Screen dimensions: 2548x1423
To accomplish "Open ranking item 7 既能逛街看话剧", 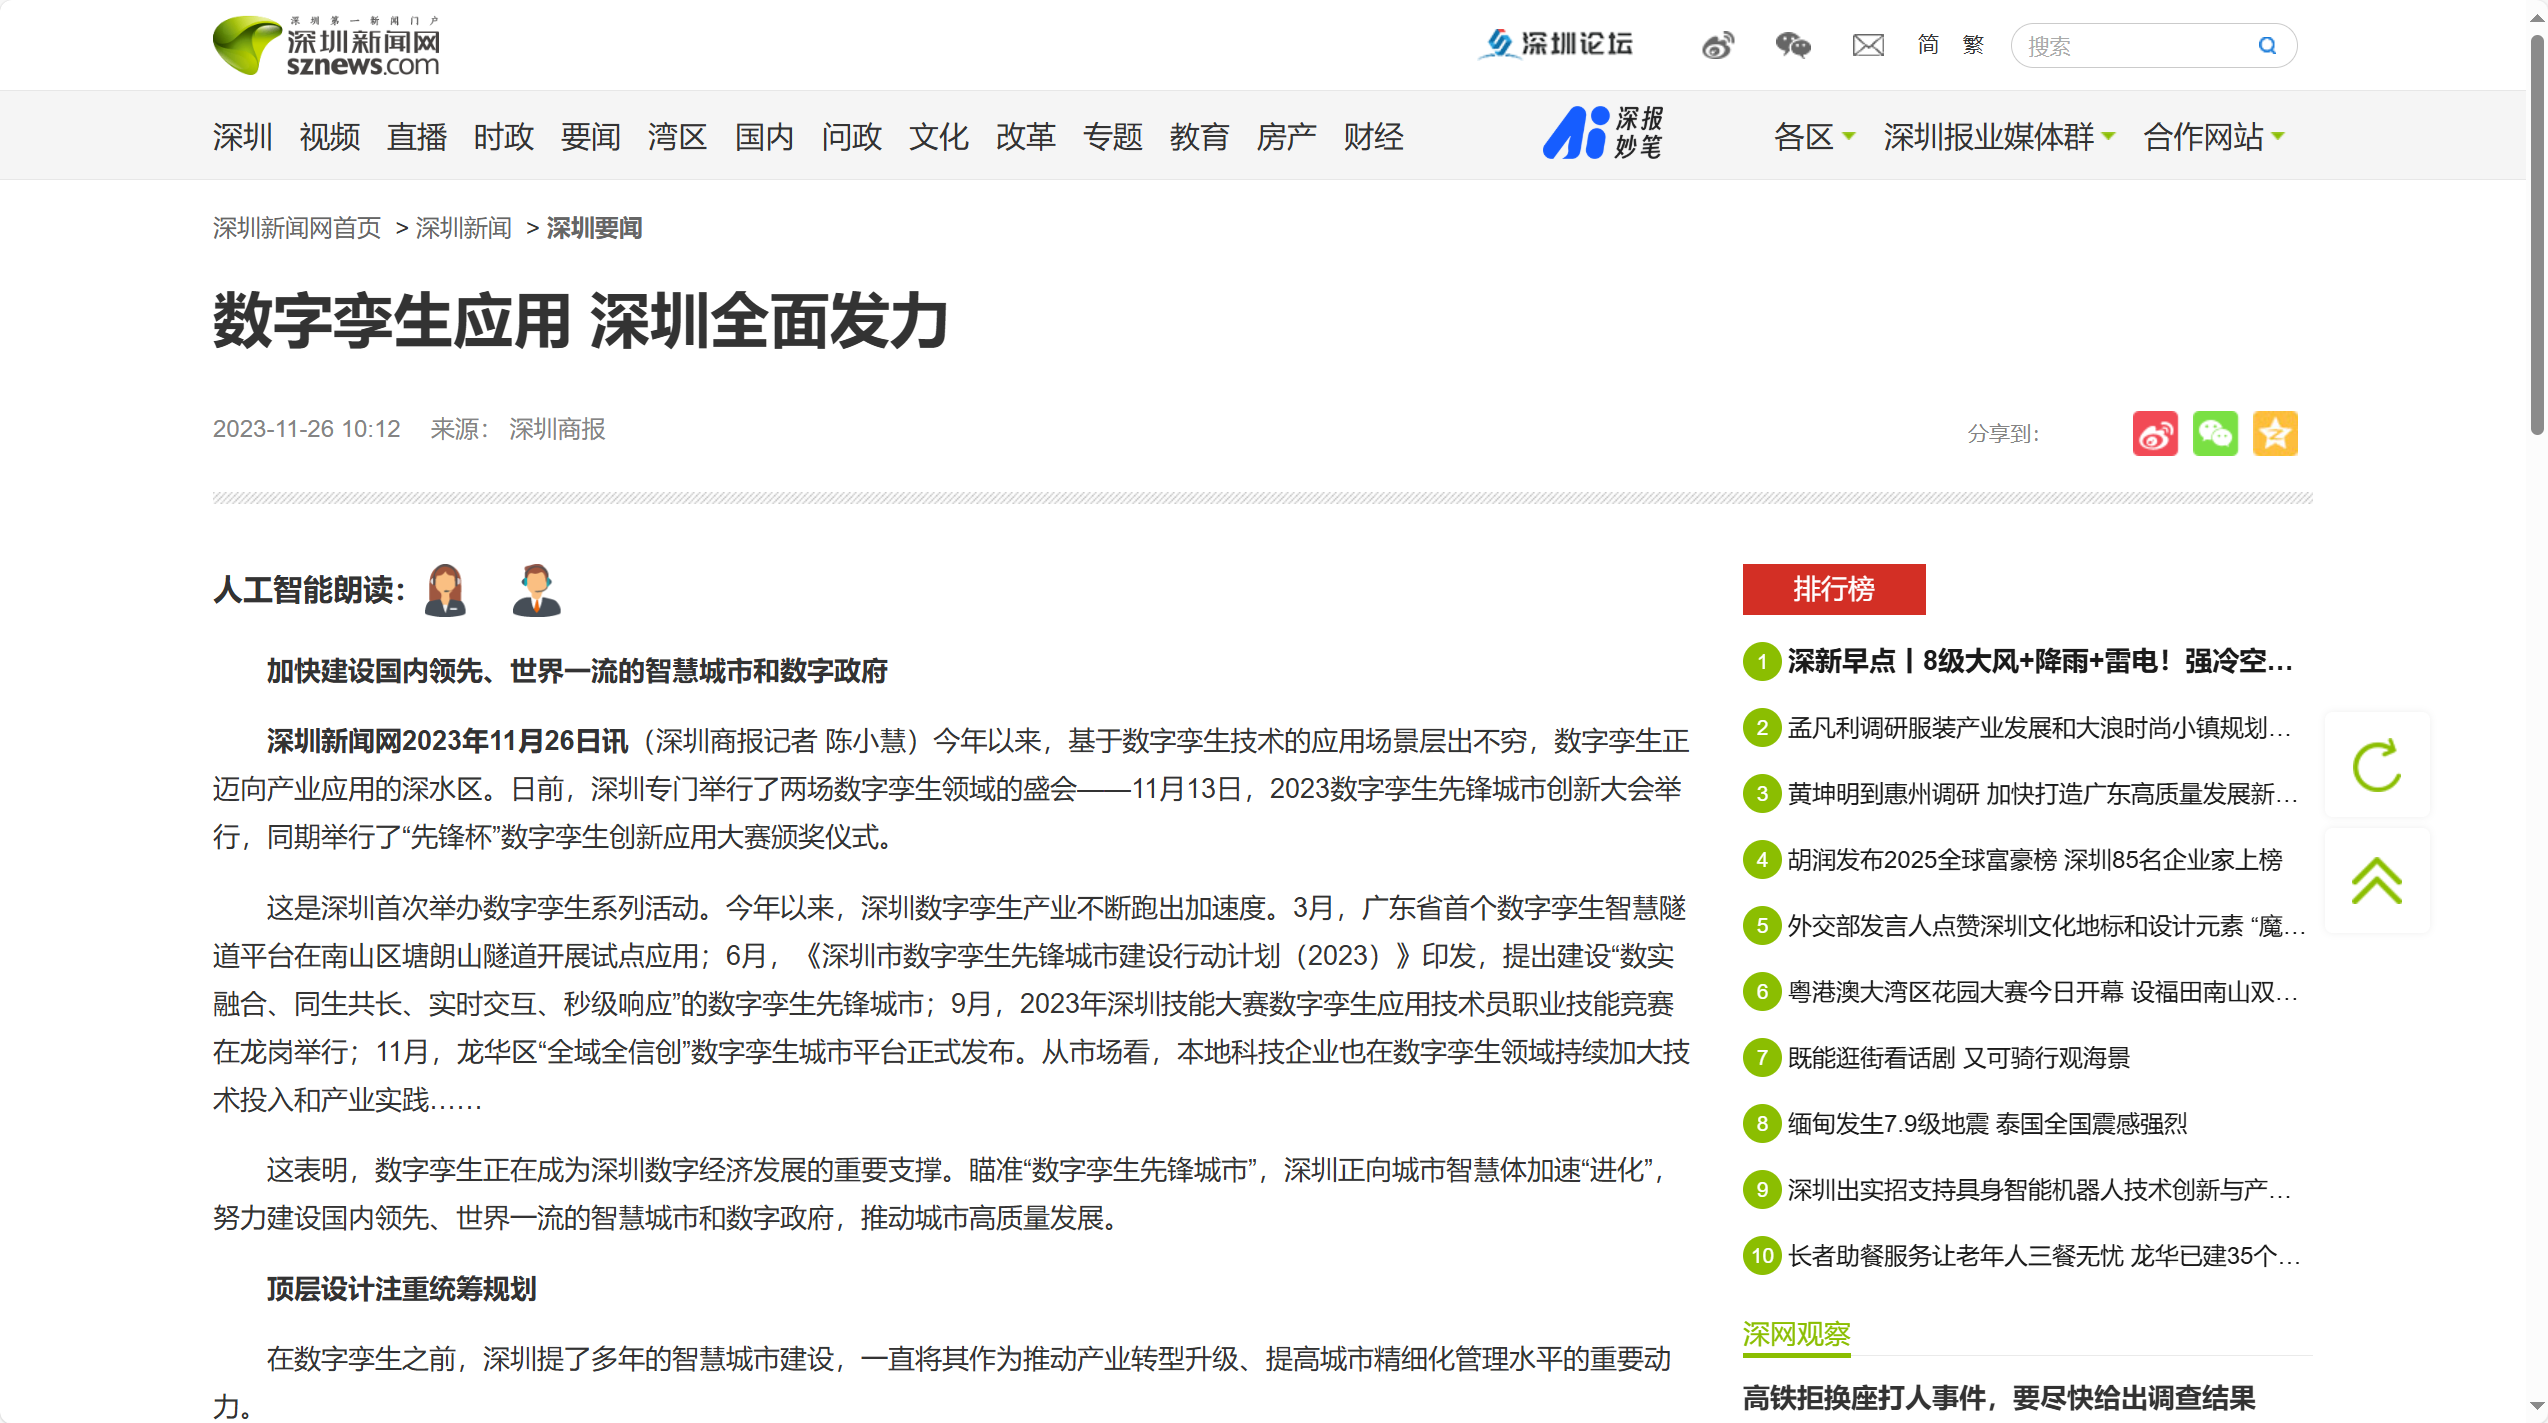I will 1959,1057.
